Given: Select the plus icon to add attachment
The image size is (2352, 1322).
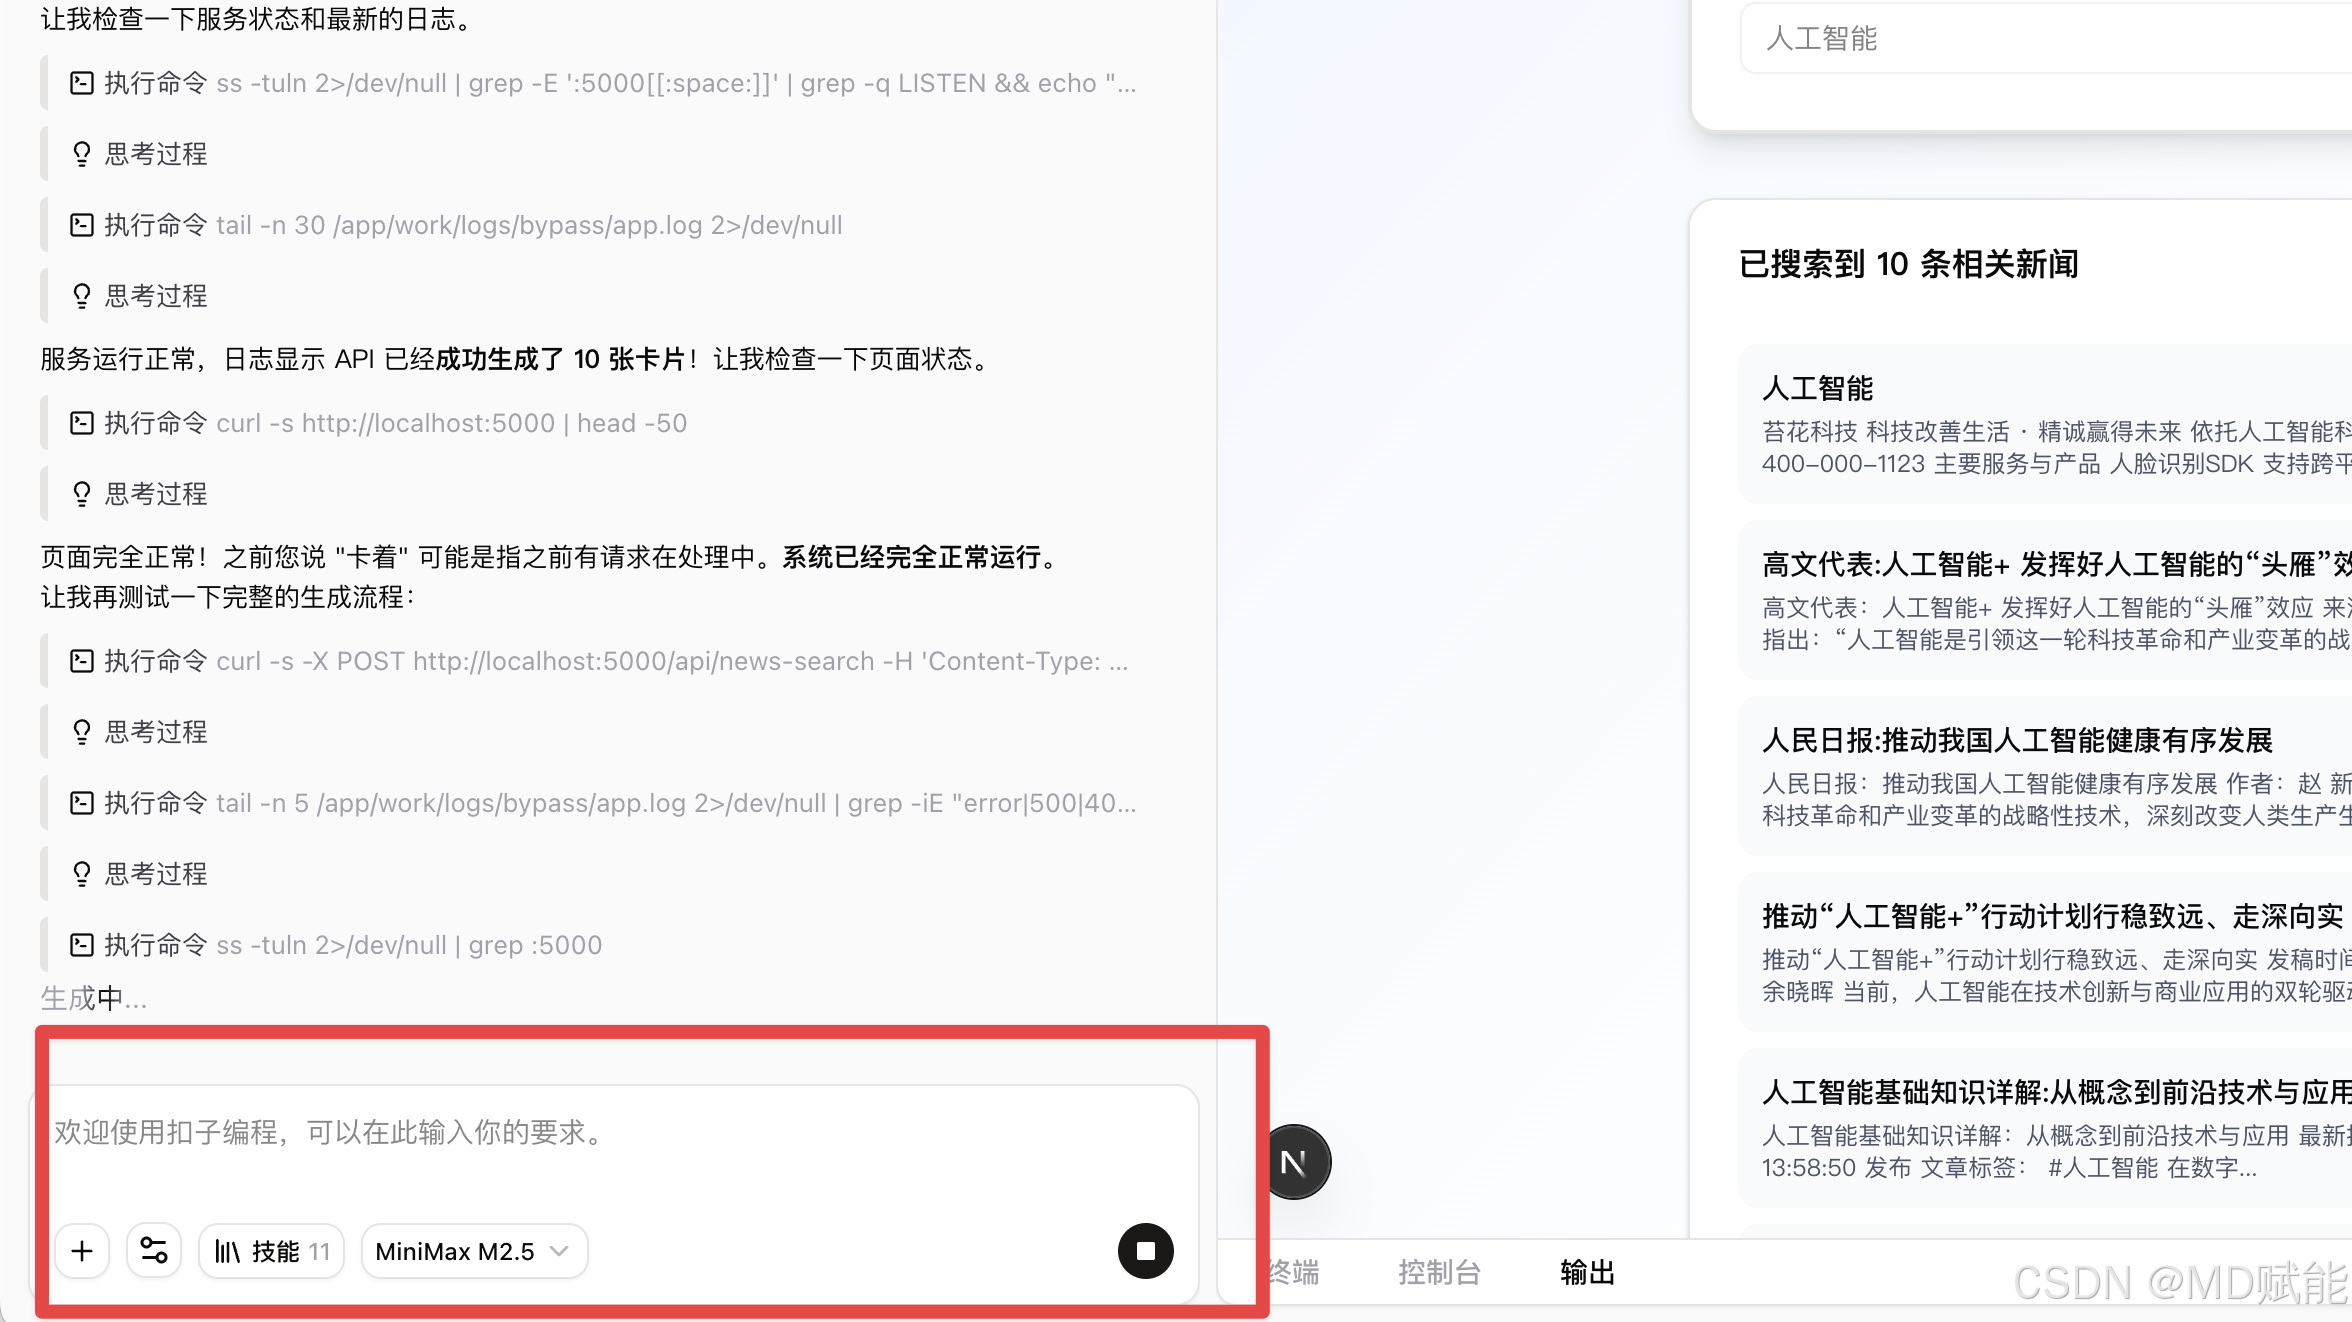Looking at the screenshot, I should 81,1251.
